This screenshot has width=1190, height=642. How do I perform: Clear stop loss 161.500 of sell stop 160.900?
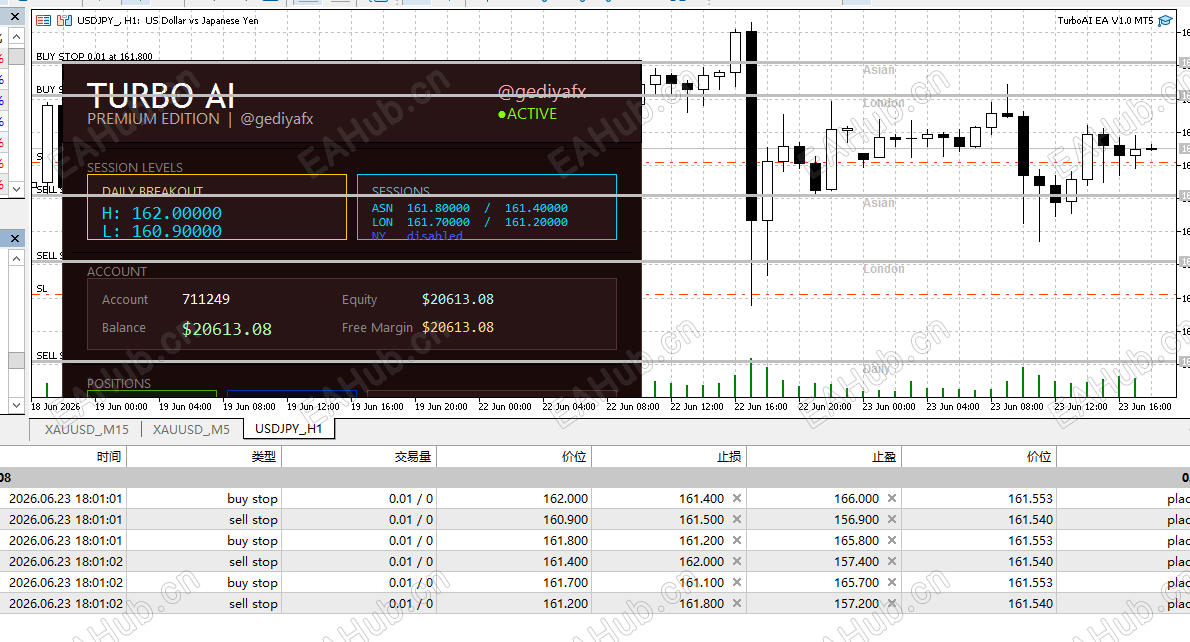click(736, 520)
